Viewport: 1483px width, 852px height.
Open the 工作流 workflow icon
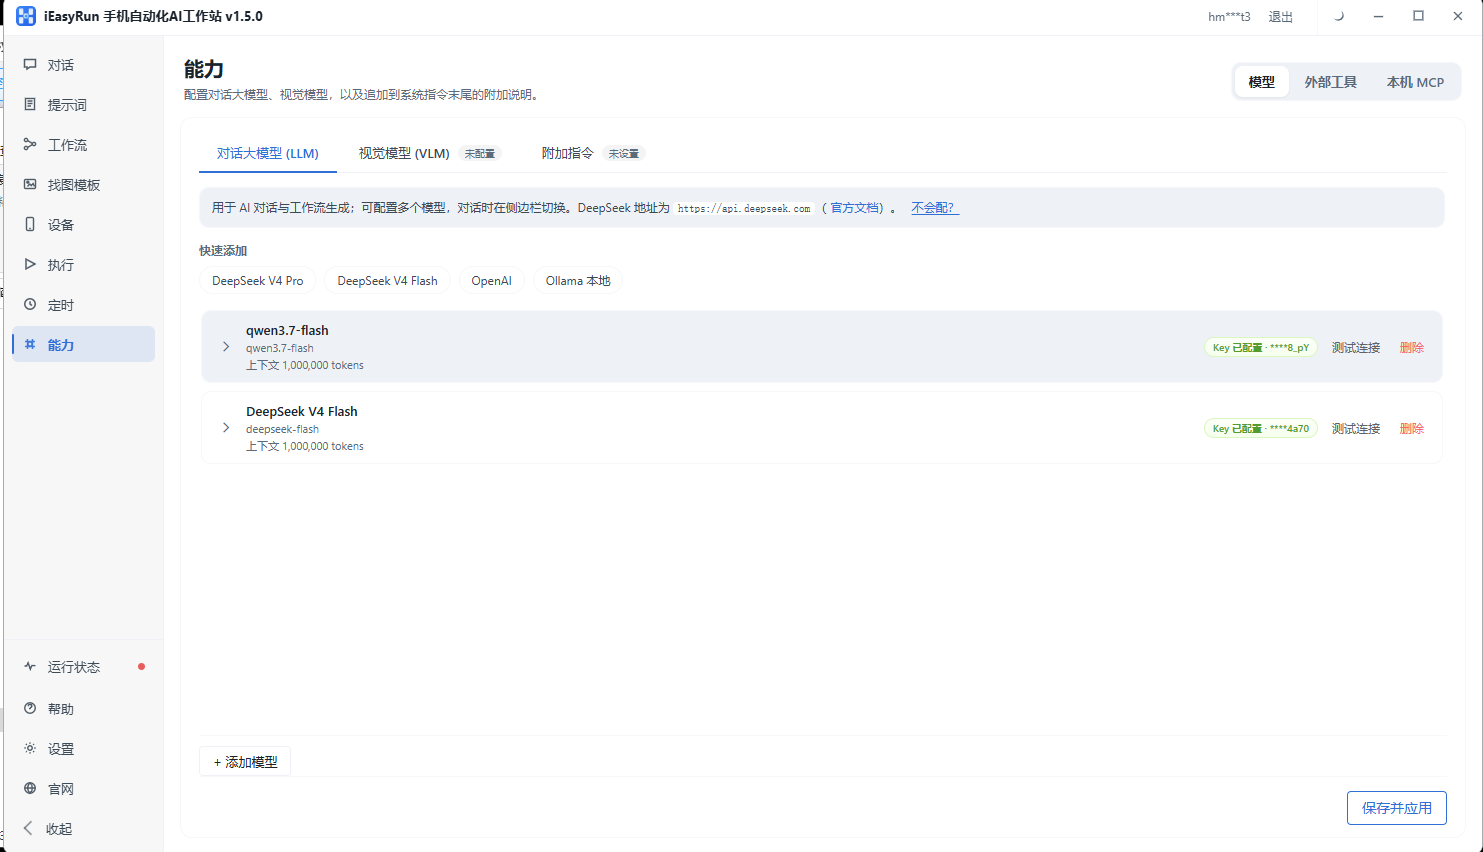click(x=30, y=145)
